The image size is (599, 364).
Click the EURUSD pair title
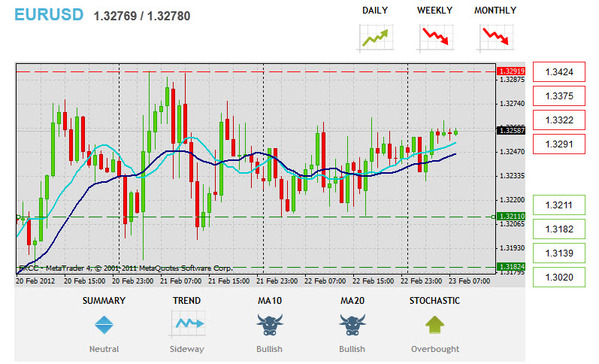[49, 15]
